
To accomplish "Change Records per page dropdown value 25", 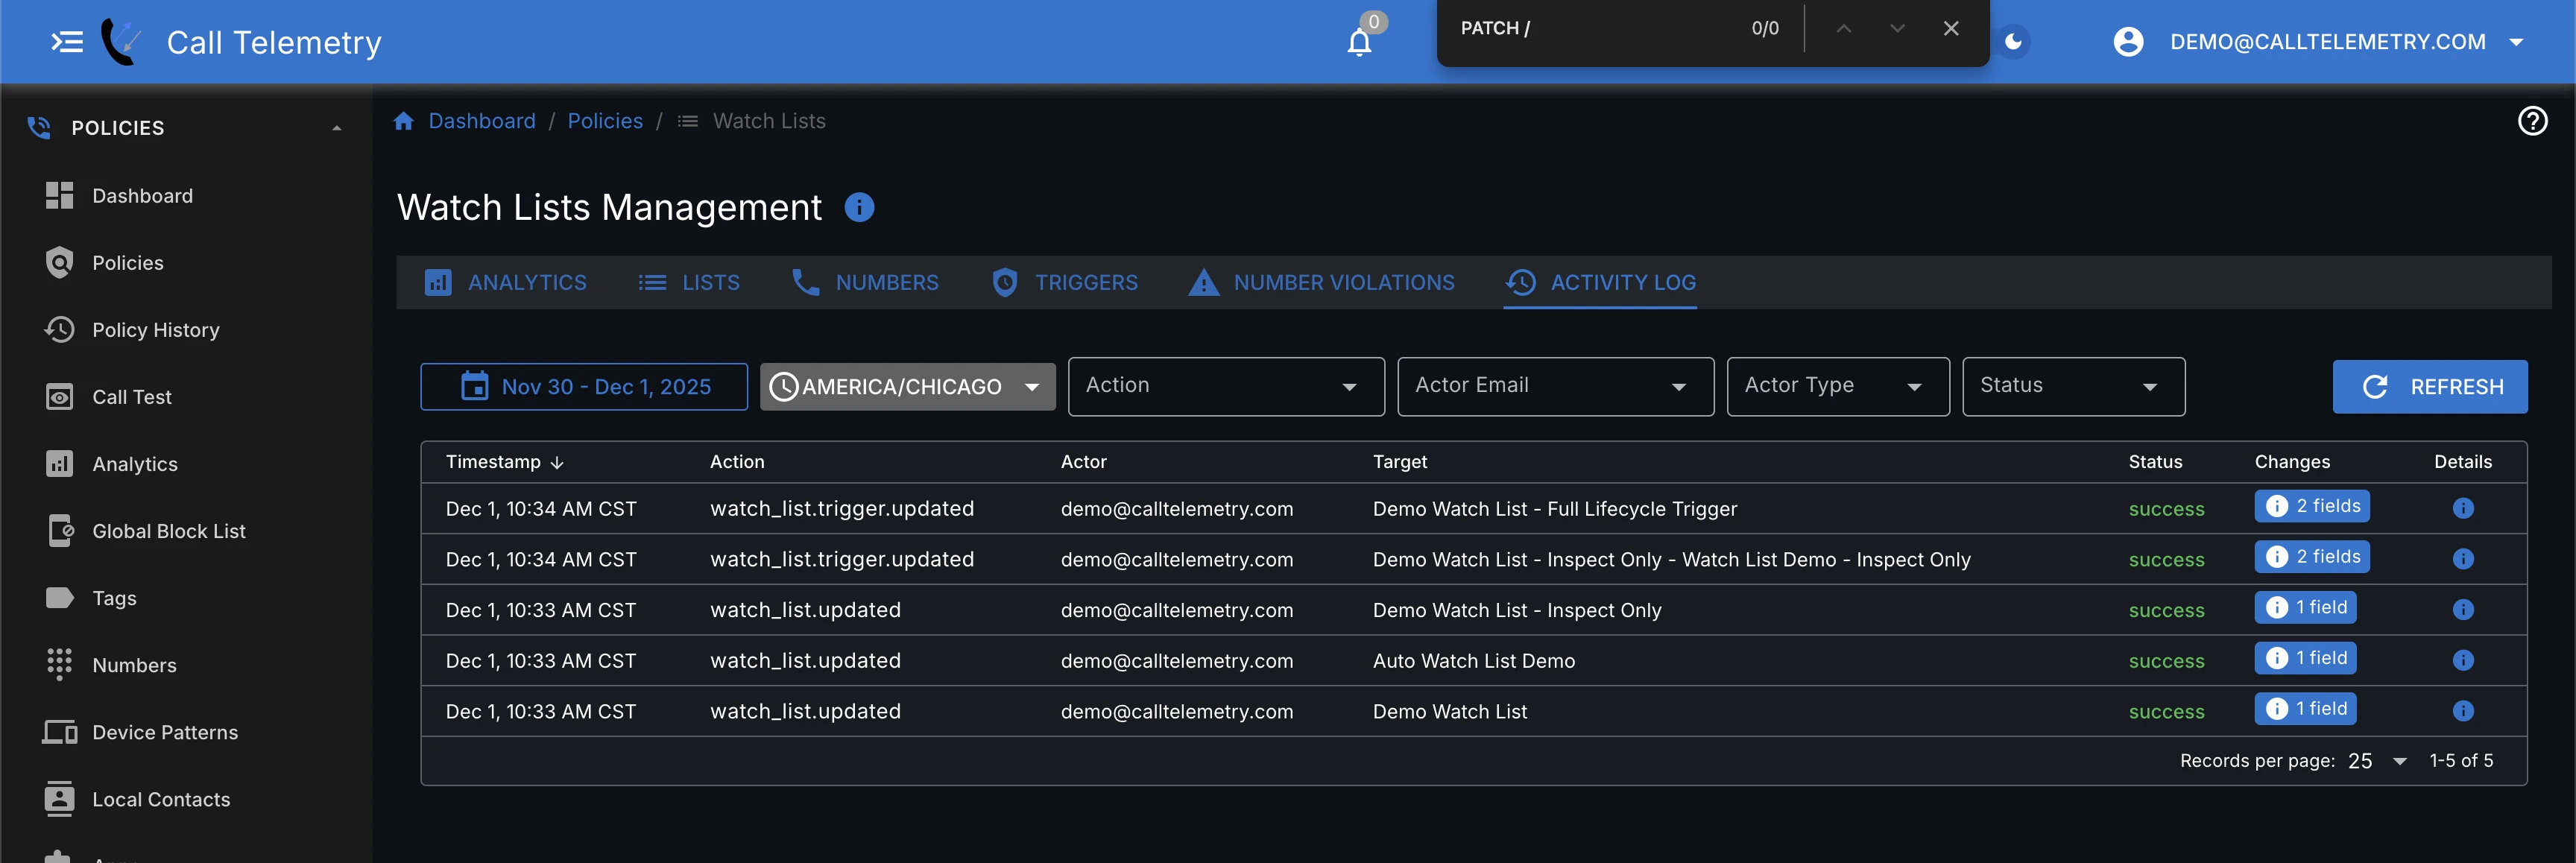I will (2377, 761).
